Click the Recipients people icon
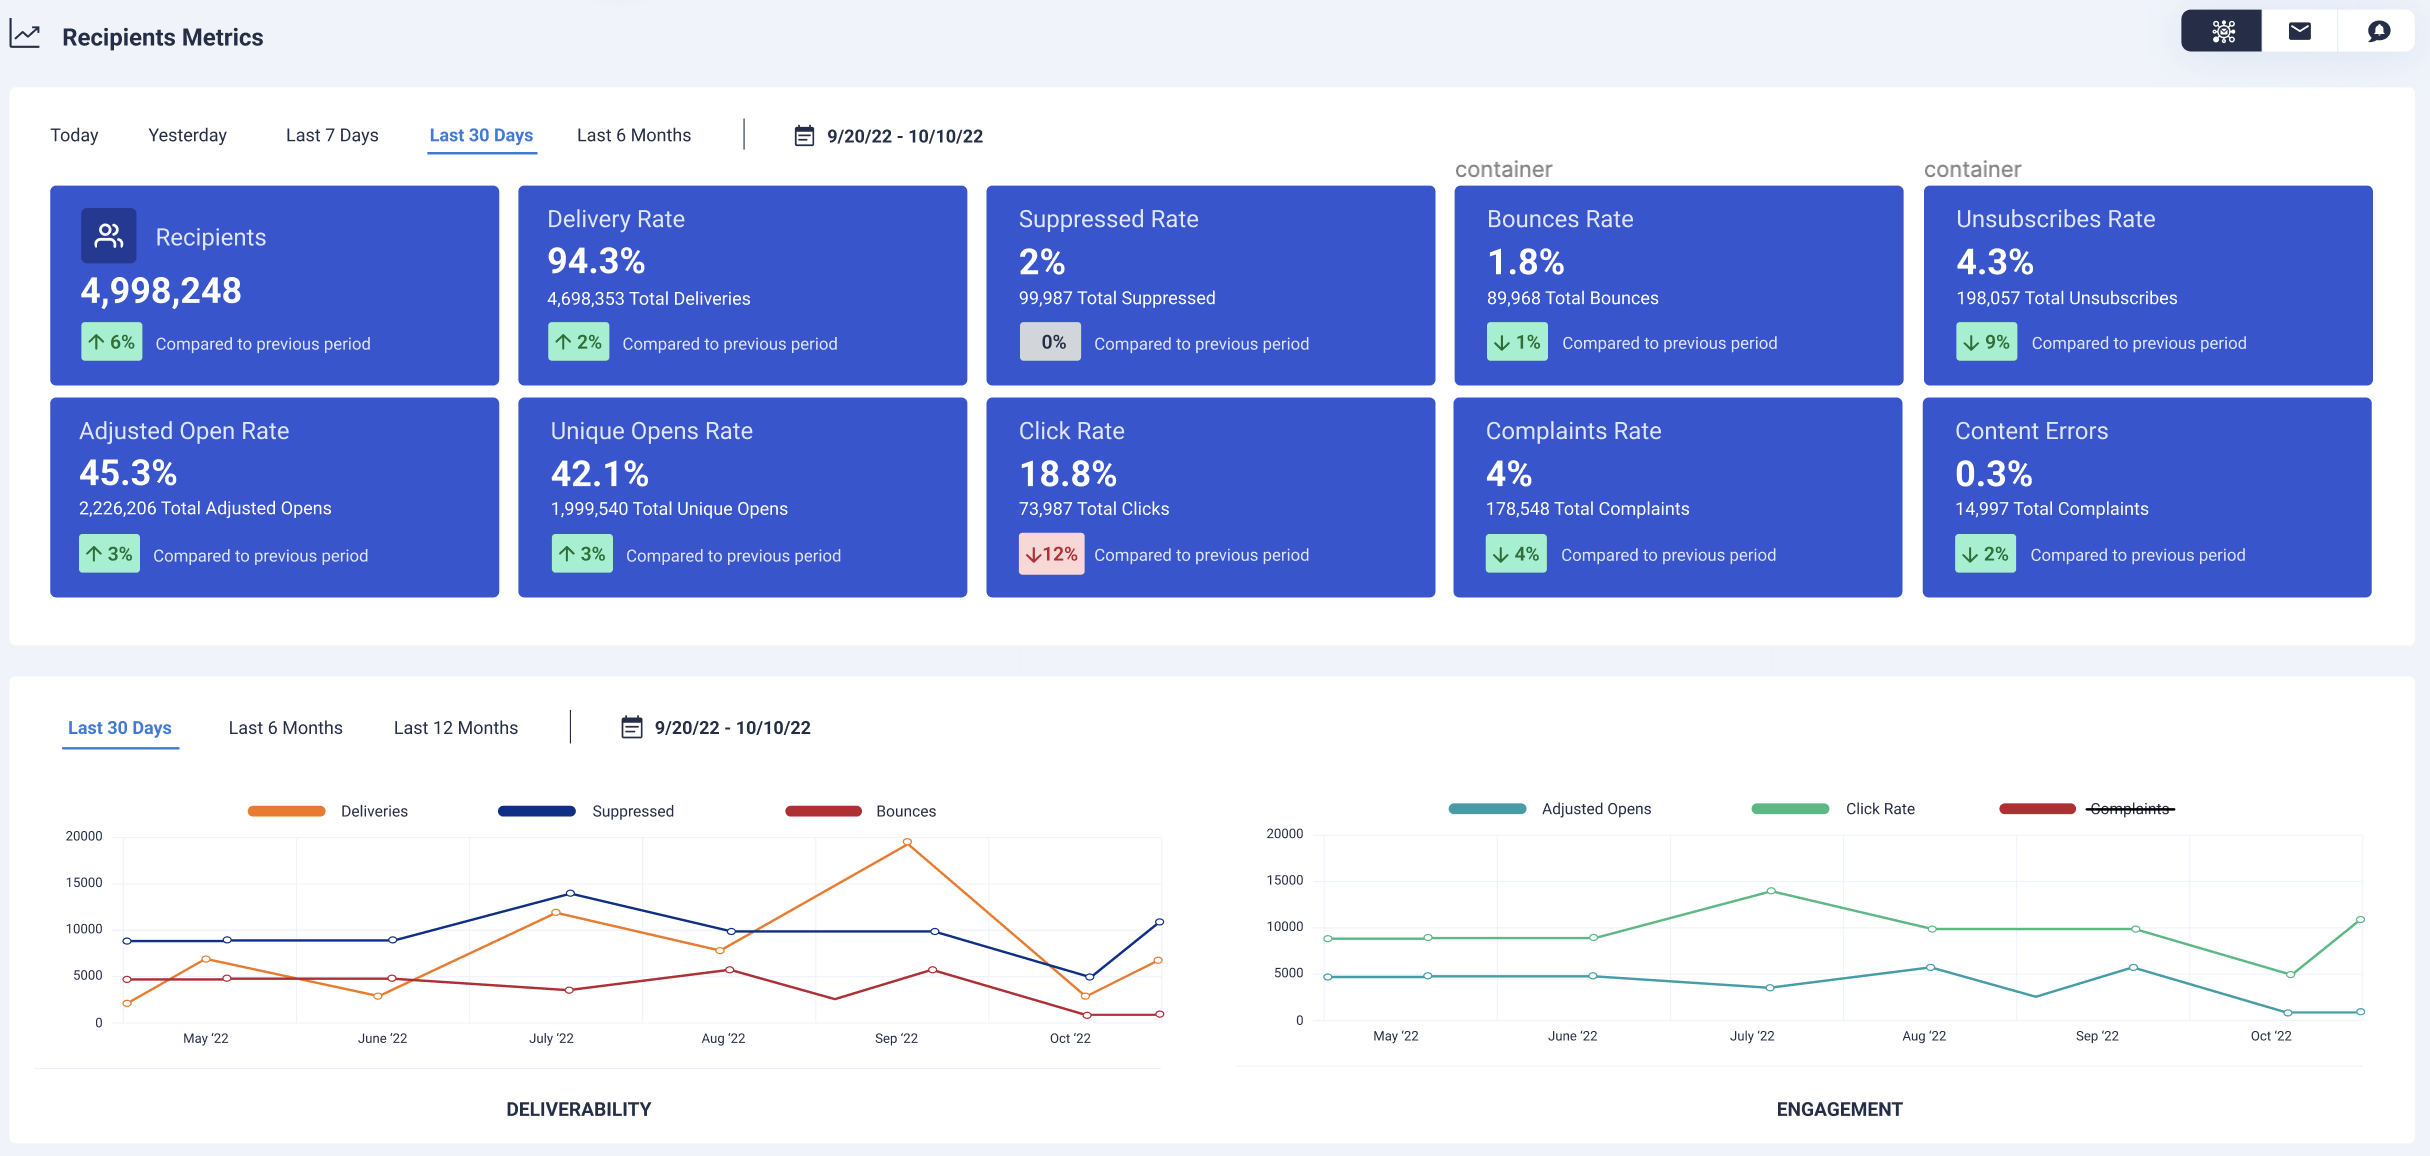Screen dimensions: 2430x1156 click(108, 236)
